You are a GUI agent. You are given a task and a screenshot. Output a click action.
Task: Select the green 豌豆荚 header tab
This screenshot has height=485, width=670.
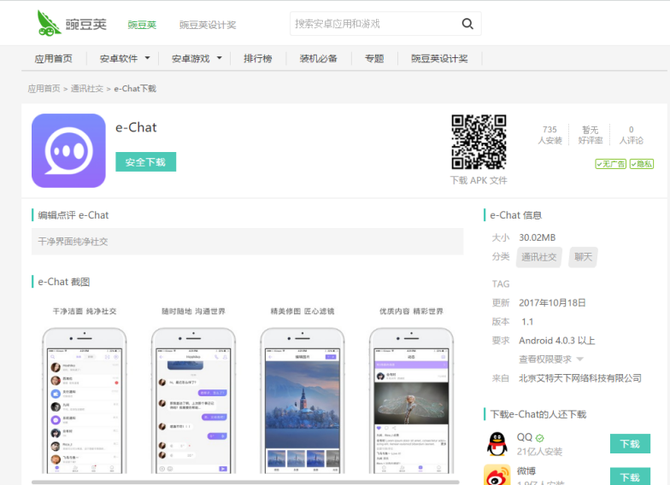142,25
